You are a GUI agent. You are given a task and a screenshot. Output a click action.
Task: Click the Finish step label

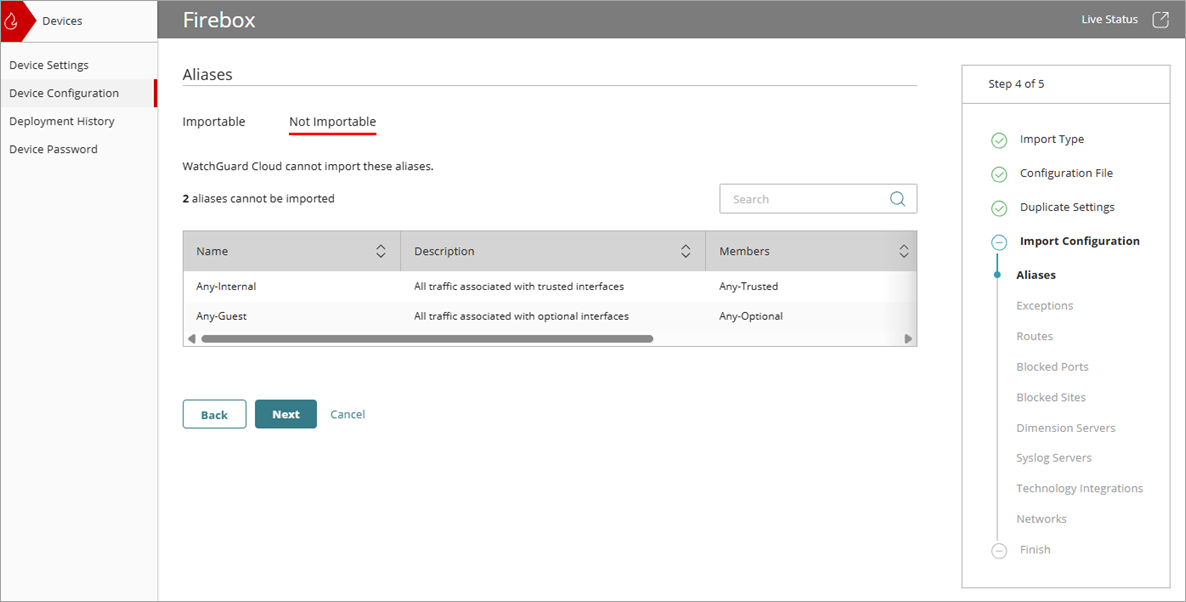pos(1035,550)
